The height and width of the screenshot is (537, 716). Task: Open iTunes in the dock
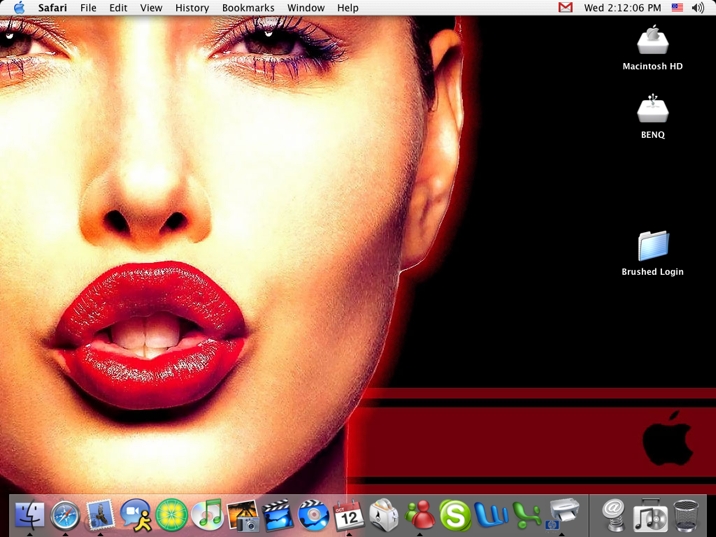[x=207, y=515]
